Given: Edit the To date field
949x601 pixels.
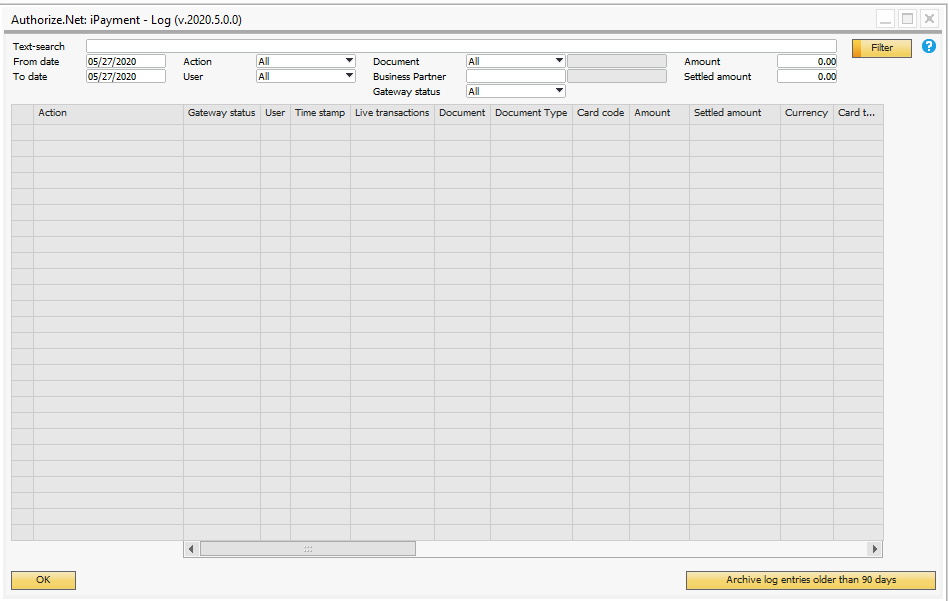Looking at the screenshot, I should [126, 76].
